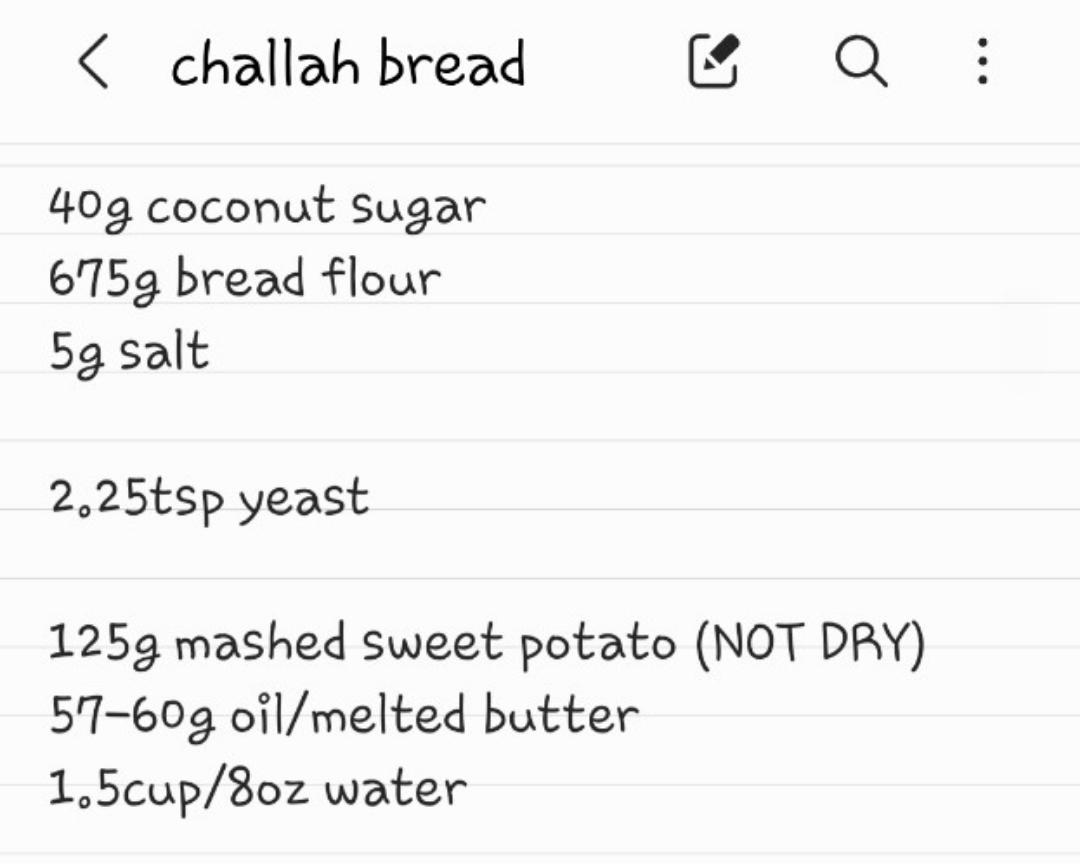
Task: Tap the "5g salt" line
Action: [130, 351]
